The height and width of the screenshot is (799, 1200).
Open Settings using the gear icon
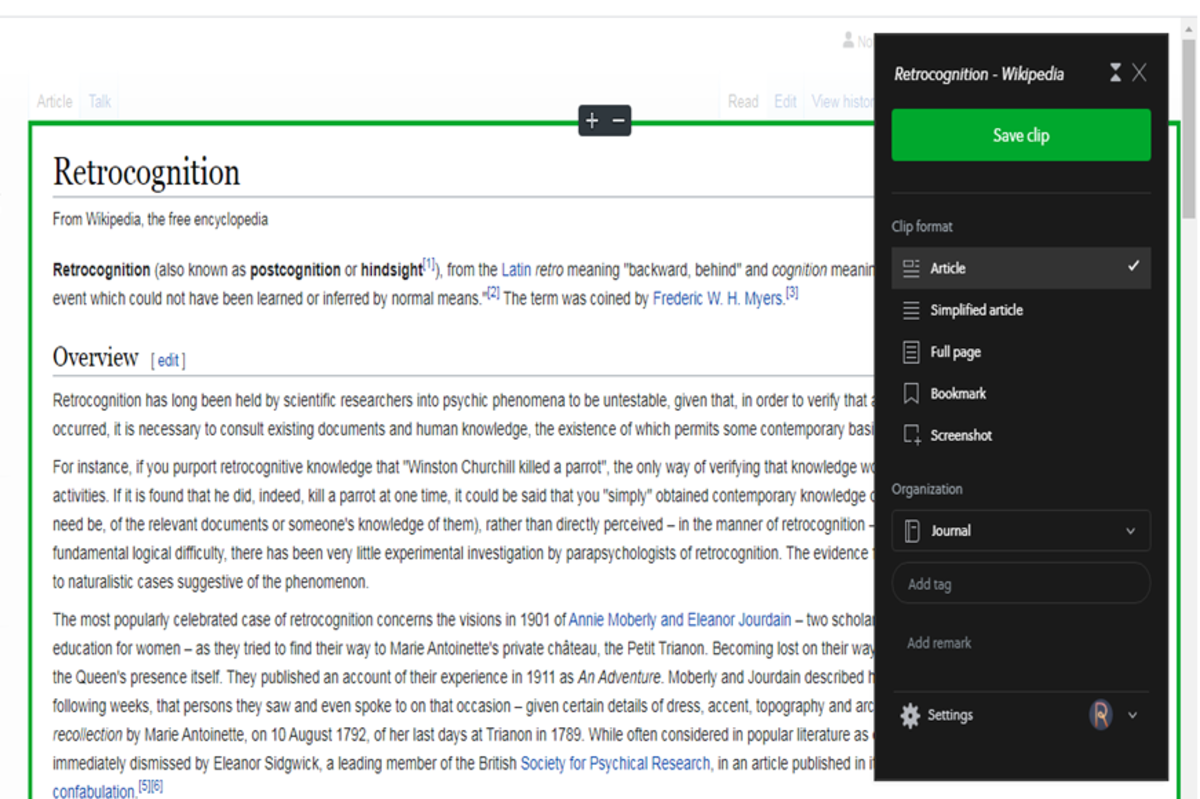click(x=909, y=715)
